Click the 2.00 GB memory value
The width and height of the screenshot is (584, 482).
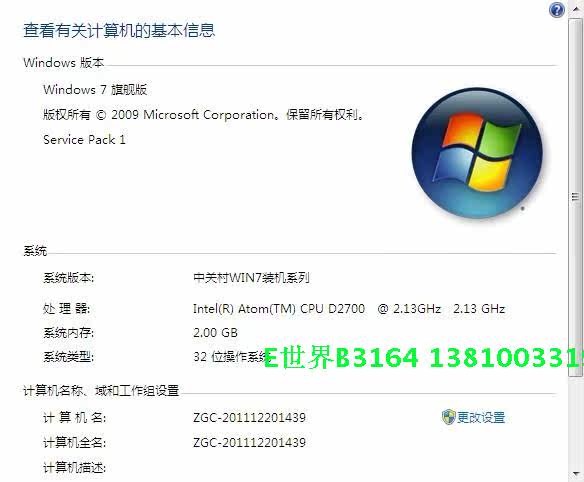coord(215,333)
